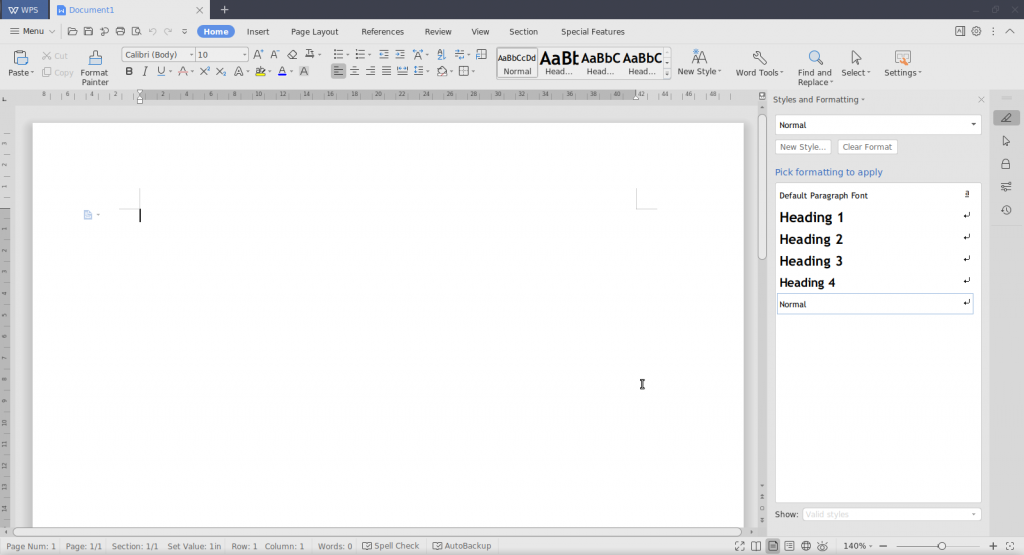
Task: Open the settings gear icon at top right
Action: [x=976, y=31]
